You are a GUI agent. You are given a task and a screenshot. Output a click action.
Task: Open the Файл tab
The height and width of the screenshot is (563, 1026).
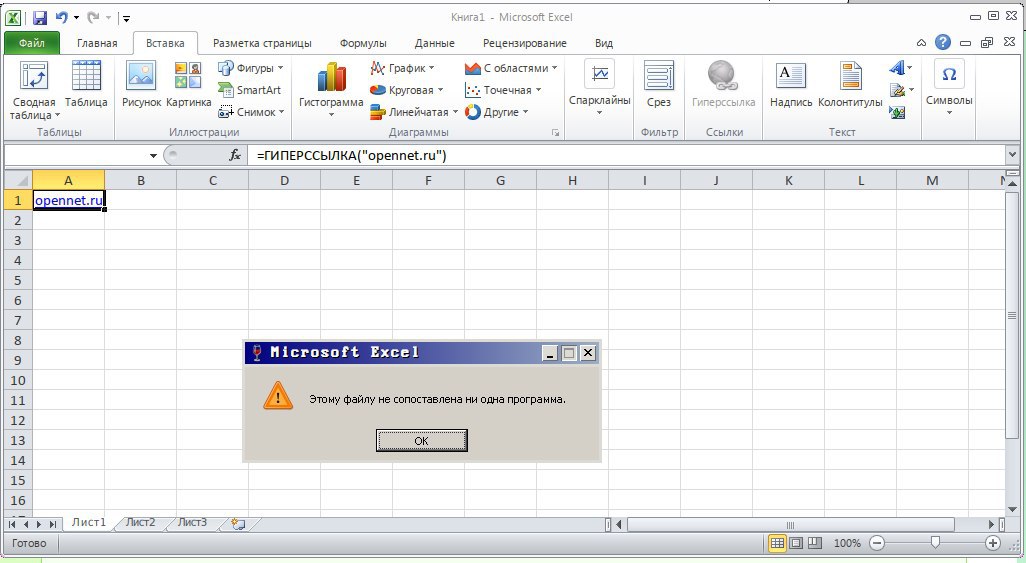31,43
